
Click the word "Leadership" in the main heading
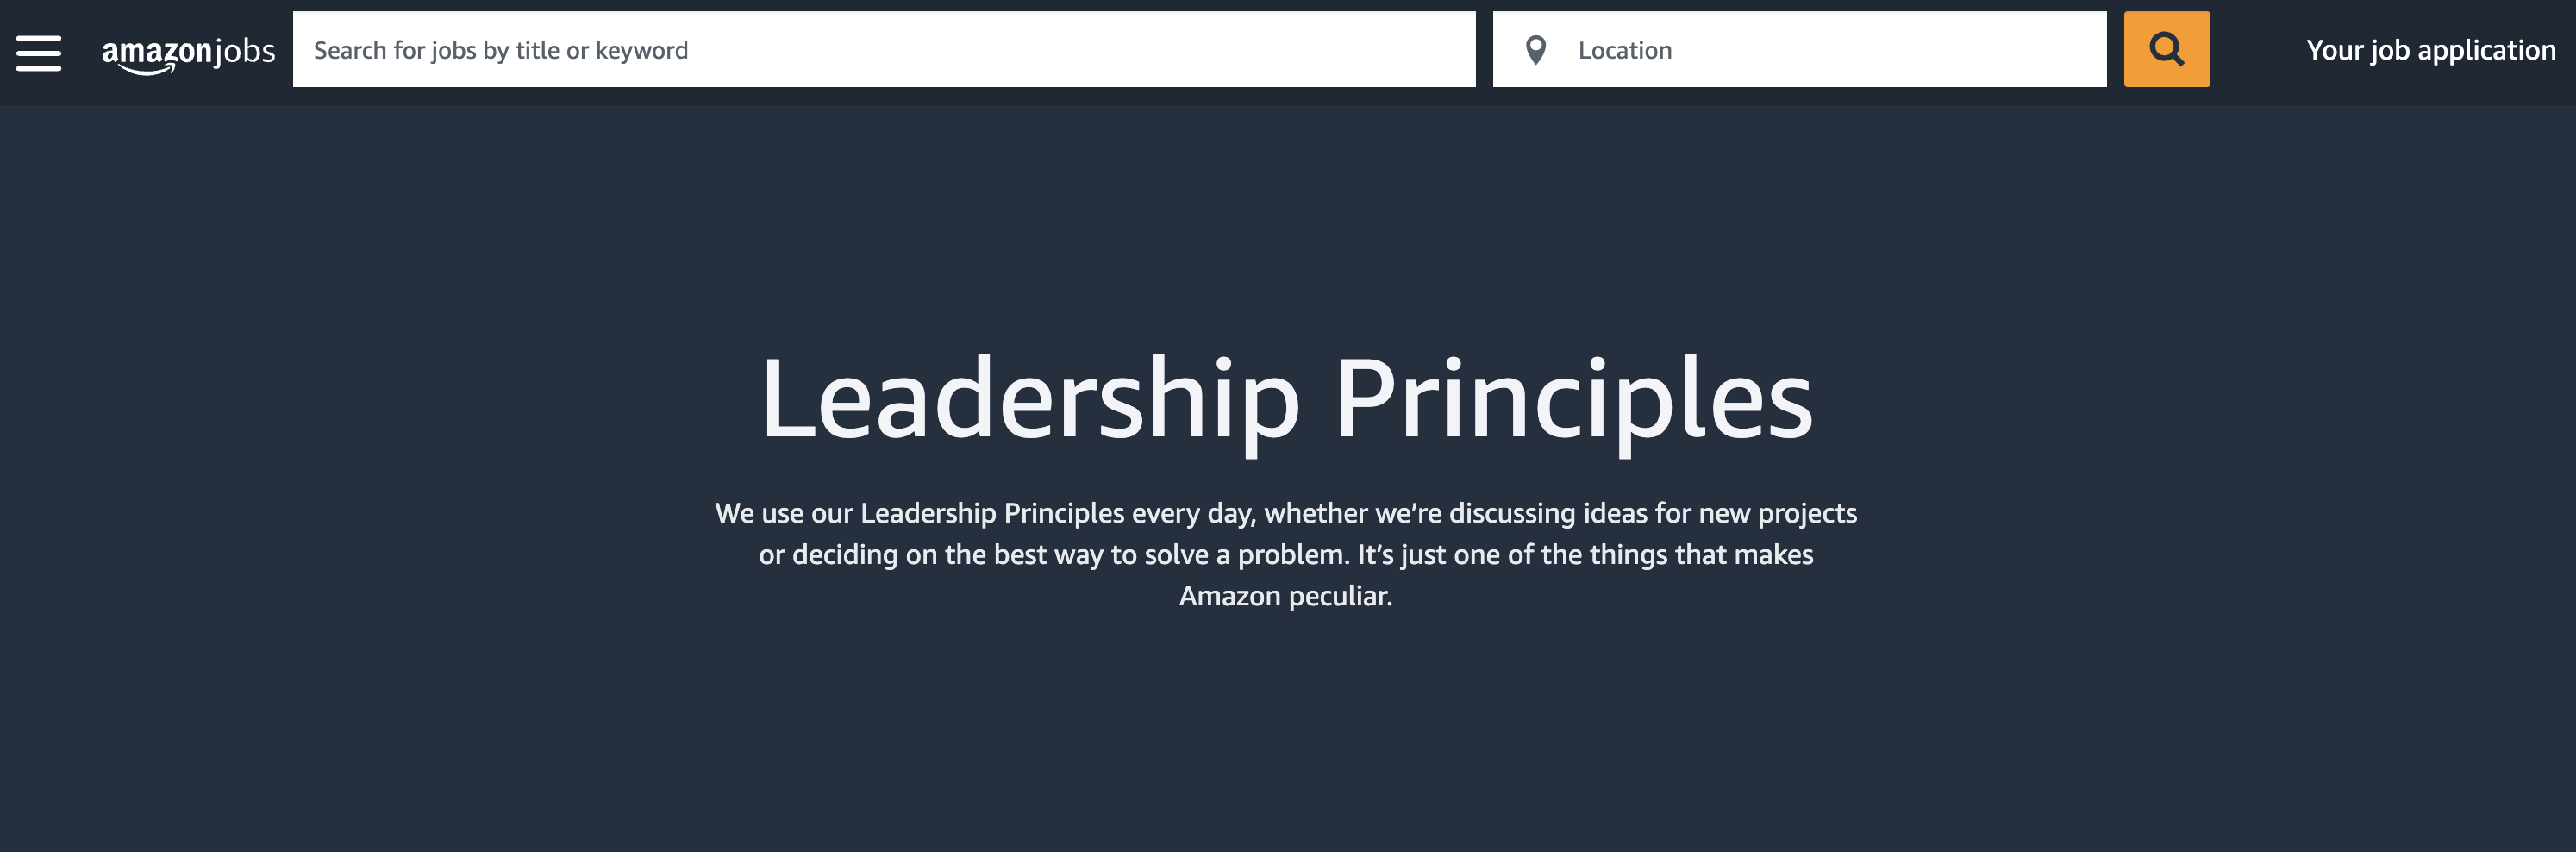tap(1030, 400)
